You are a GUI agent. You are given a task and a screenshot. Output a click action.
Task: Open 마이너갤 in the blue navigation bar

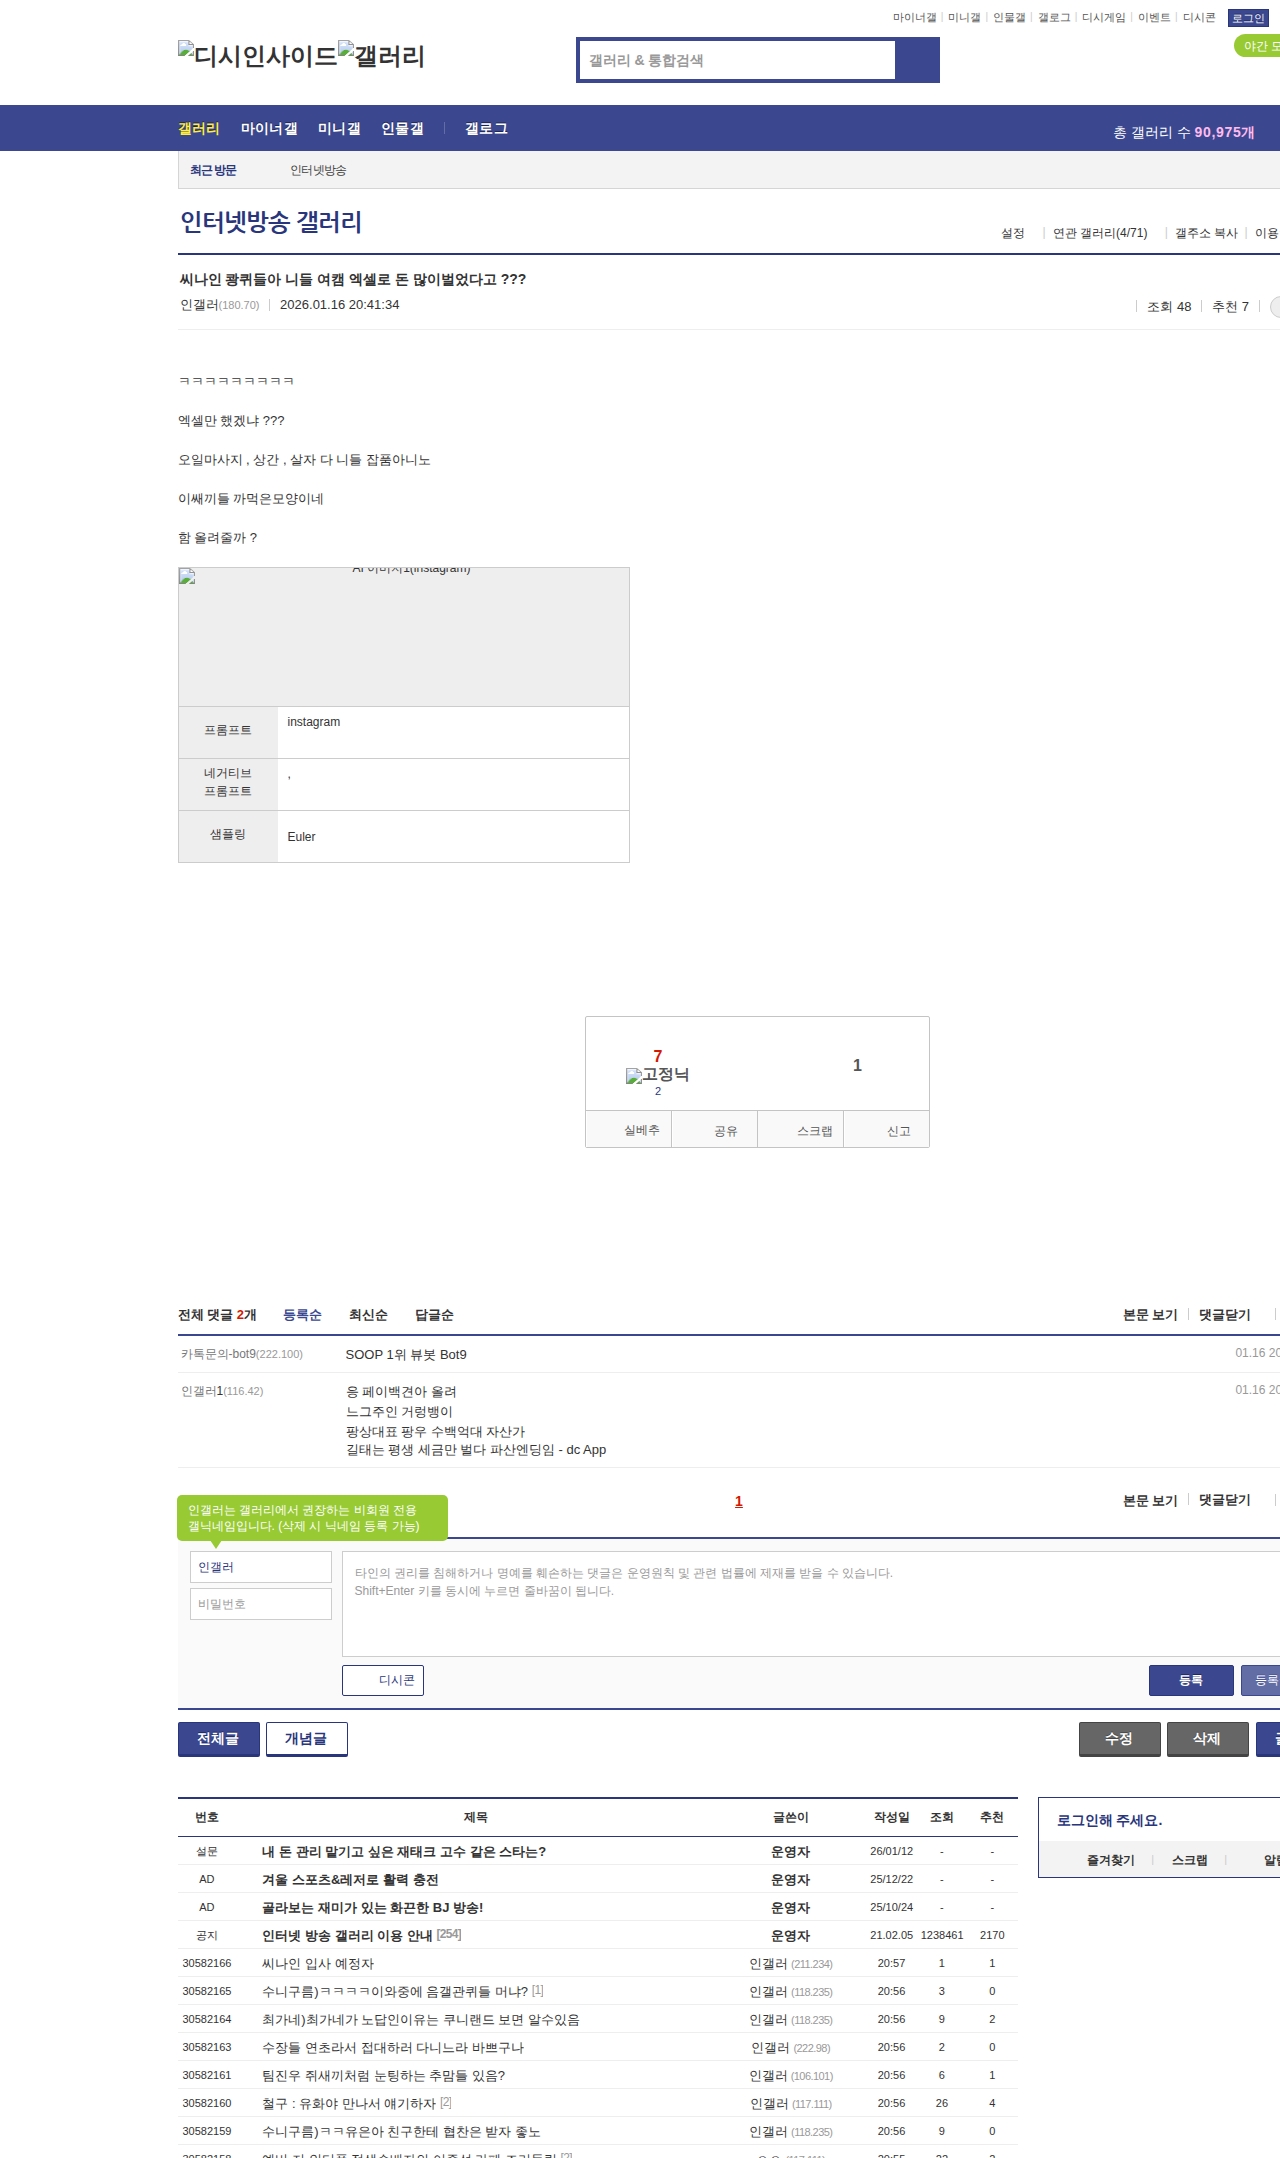(x=269, y=129)
